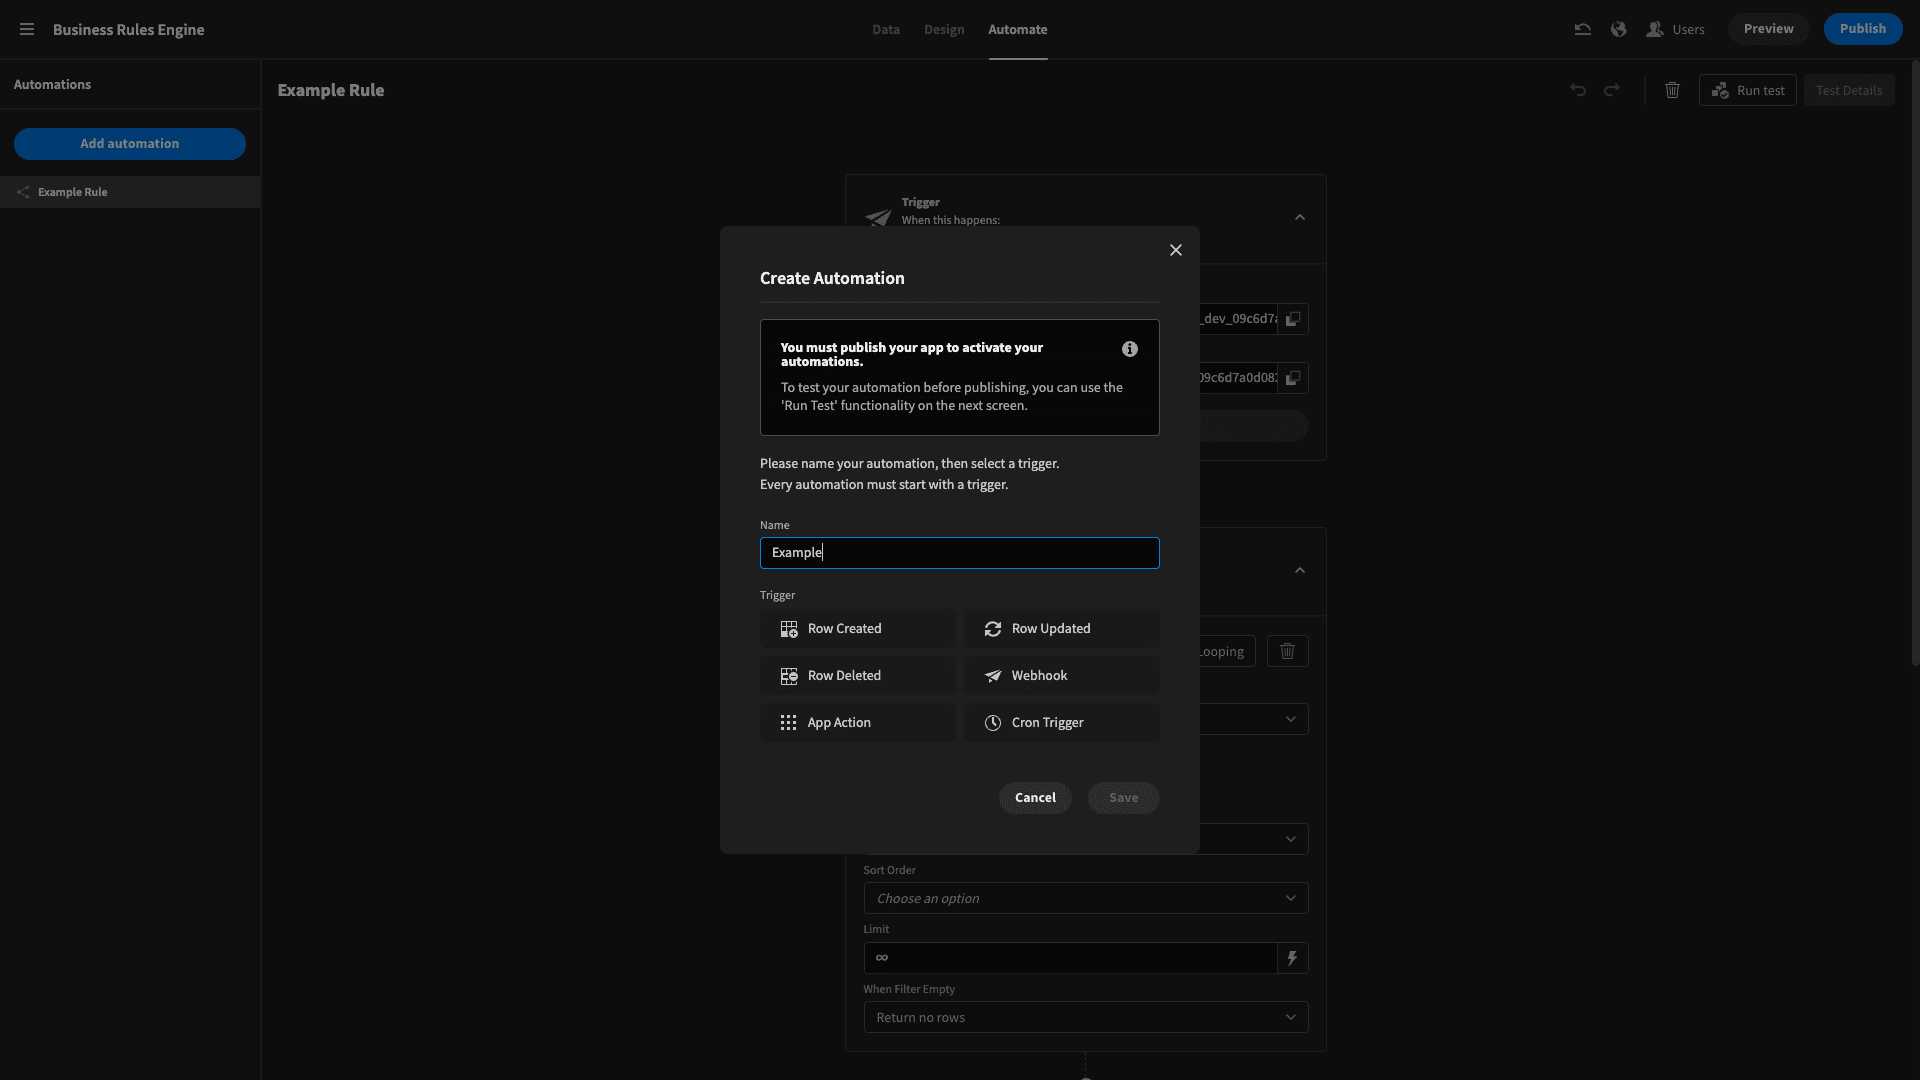Close the Create Automation dialog

[1176, 250]
